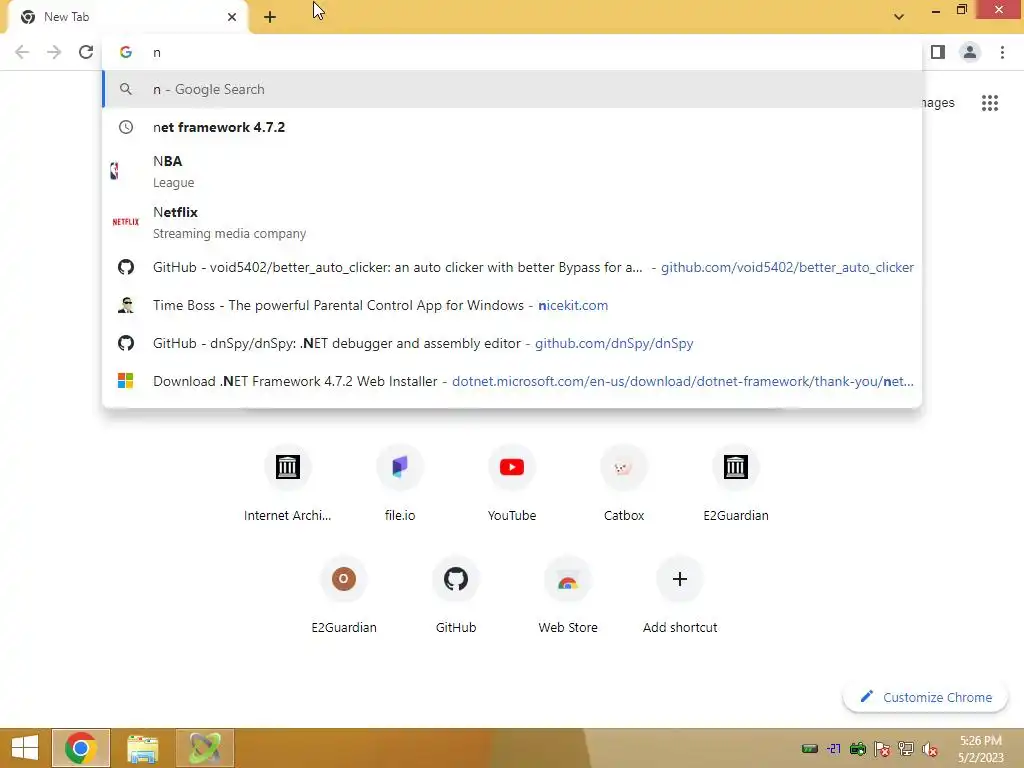Open the Google apps grid
This screenshot has height=768, width=1024.
[990, 103]
